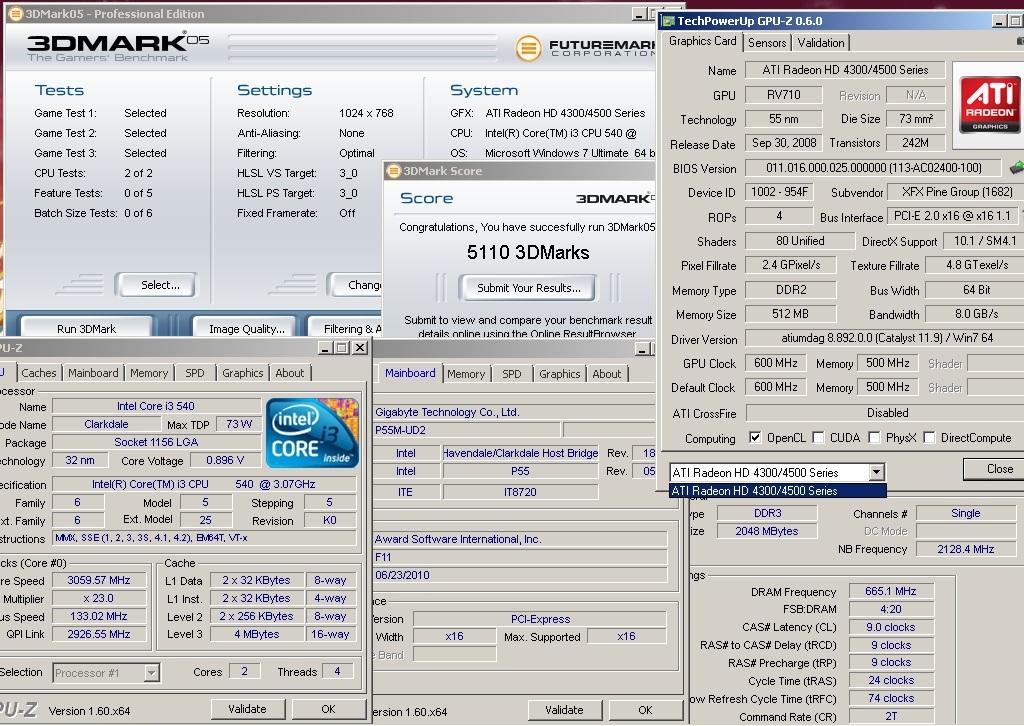The image size is (1024, 726).
Task: Click the GPU-Z Name field showing ATI Radeon
Action: pos(845,70)
